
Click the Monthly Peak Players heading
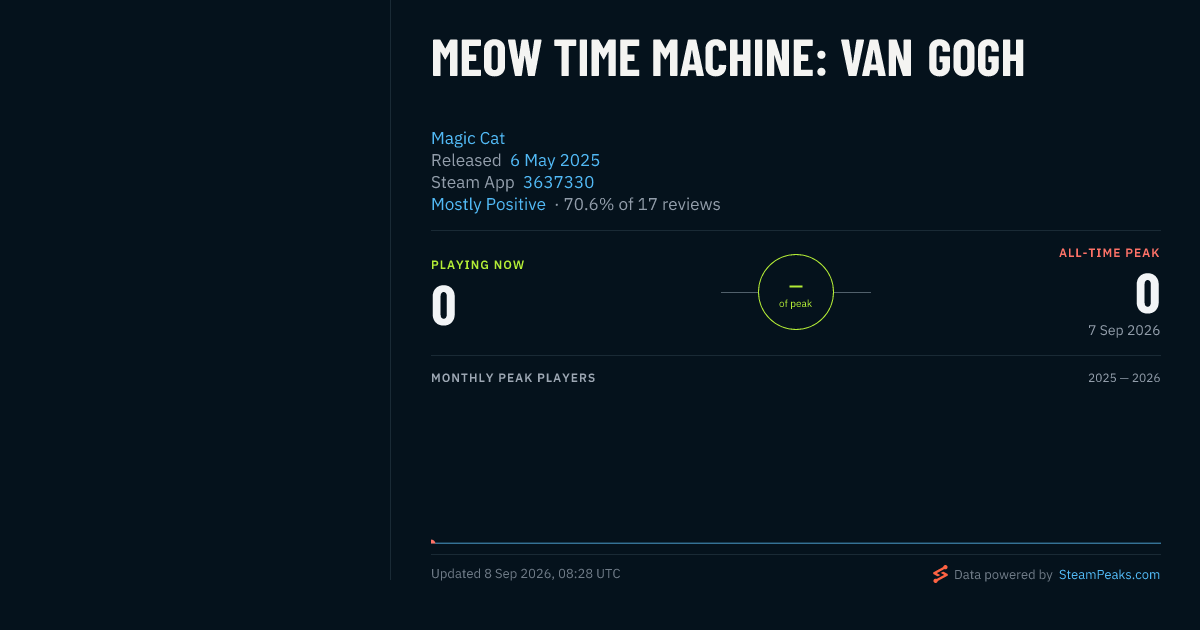[x=513, y=378]
